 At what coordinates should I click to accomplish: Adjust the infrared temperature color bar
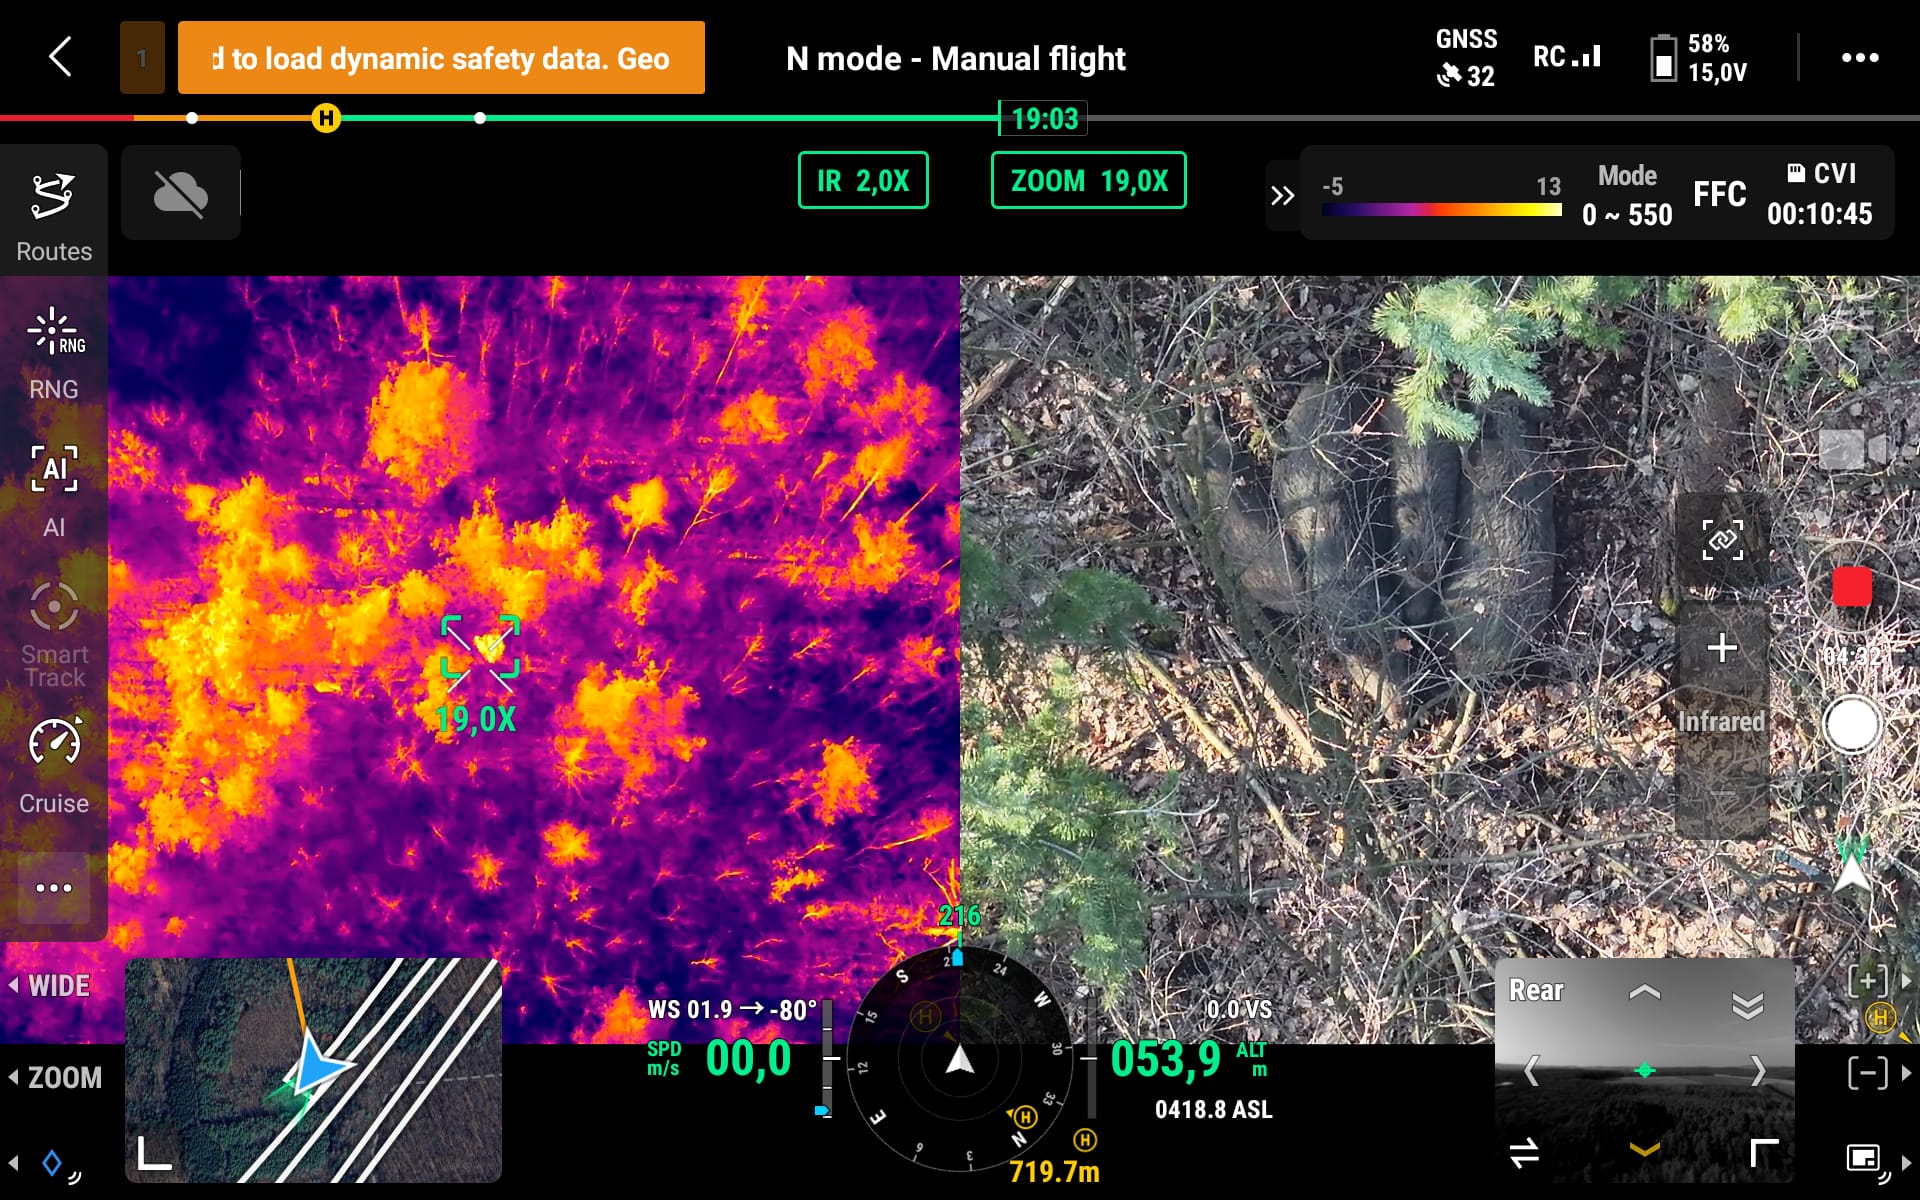click(x=1441, y=209)
